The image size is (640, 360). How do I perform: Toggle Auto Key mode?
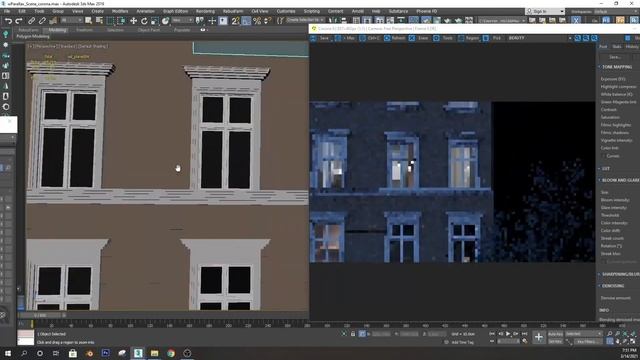(556, 334)
